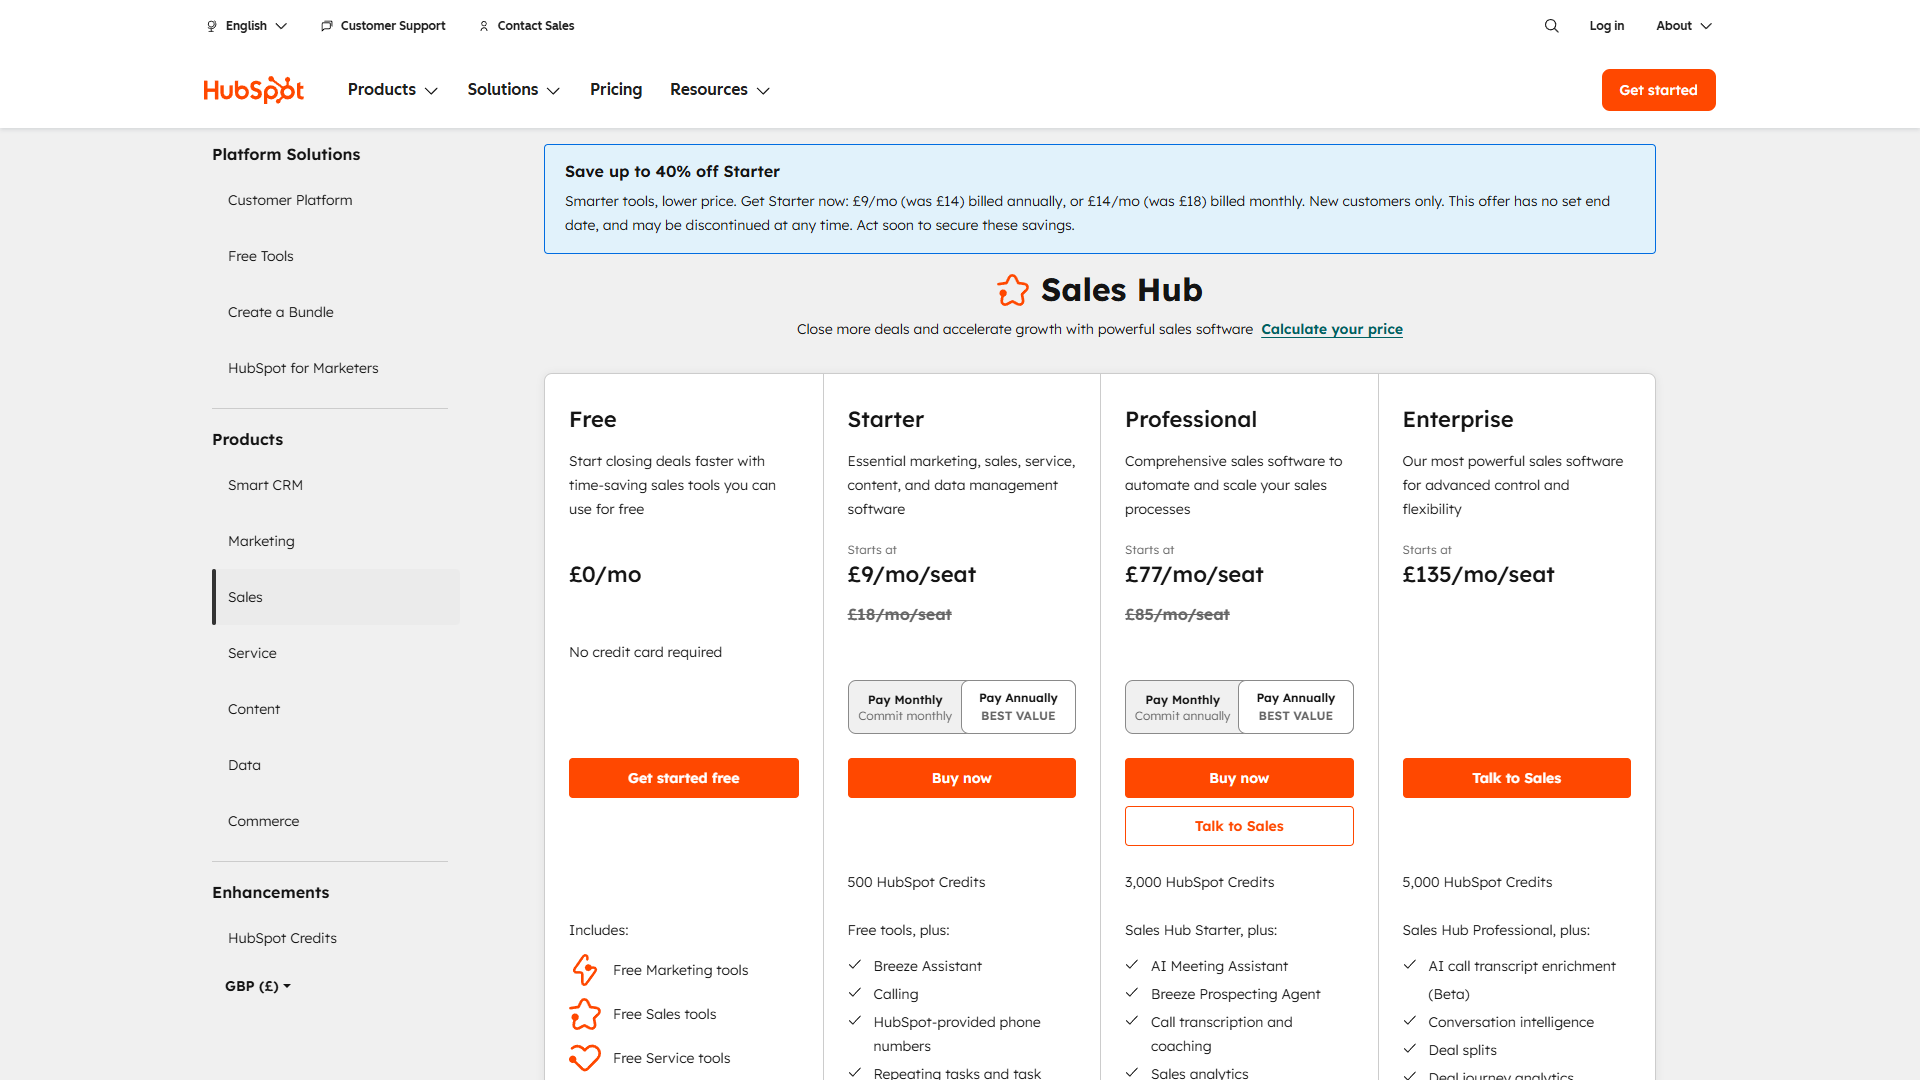Click the Free Marketing tools bolt icon
The height and width of the screenshot is (1080, 1920).
coord(585,970)
